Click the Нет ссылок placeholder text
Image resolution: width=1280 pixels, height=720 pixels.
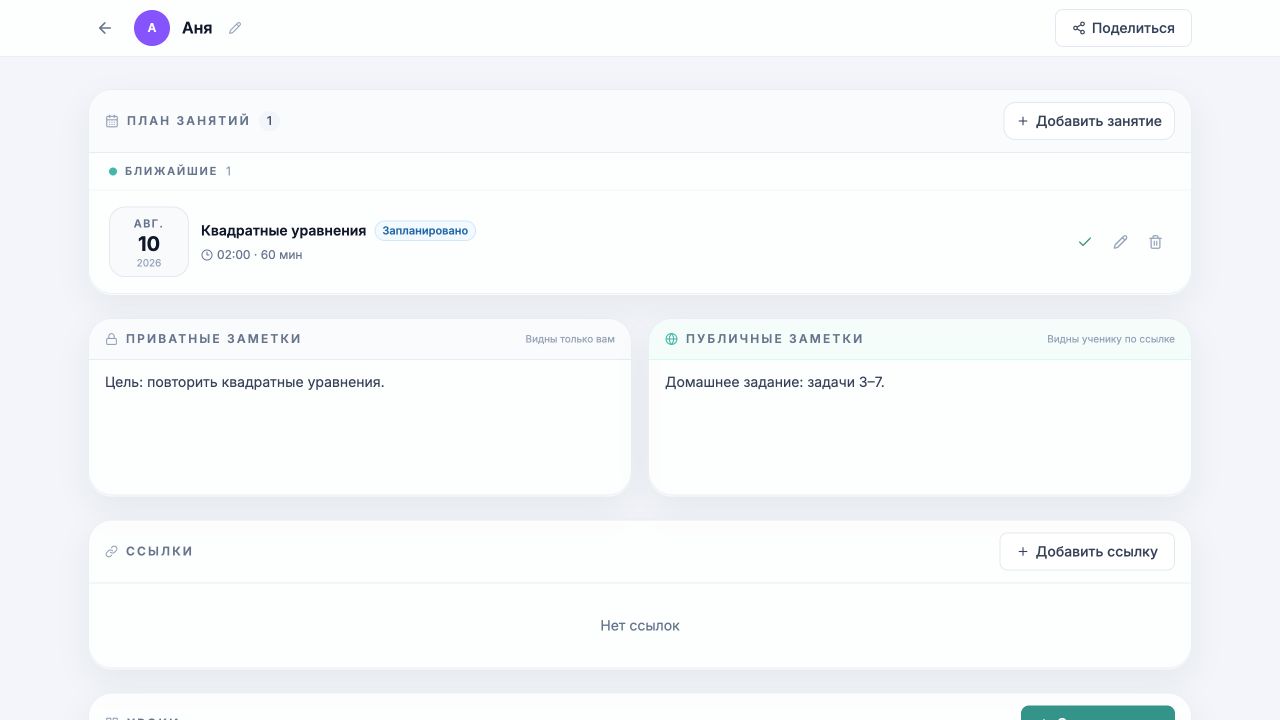click(640, 626)
